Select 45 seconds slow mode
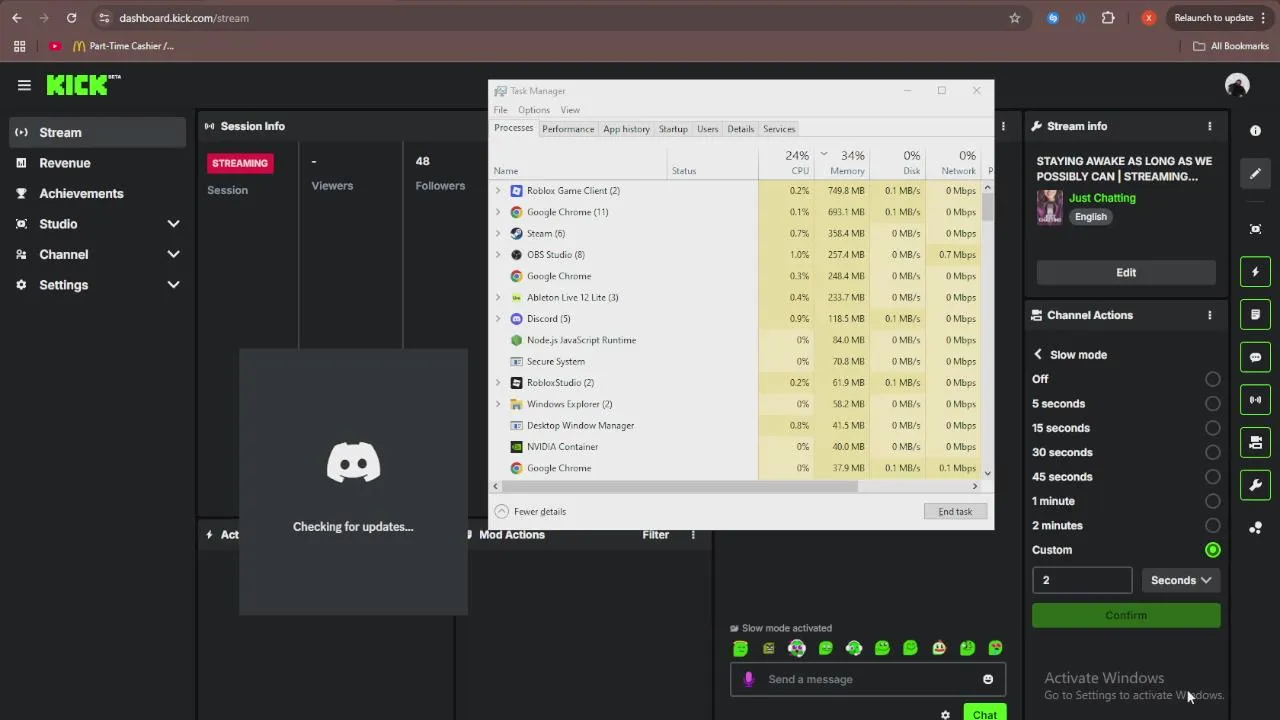1280x720 pixels. click(x=1213, y=477)
